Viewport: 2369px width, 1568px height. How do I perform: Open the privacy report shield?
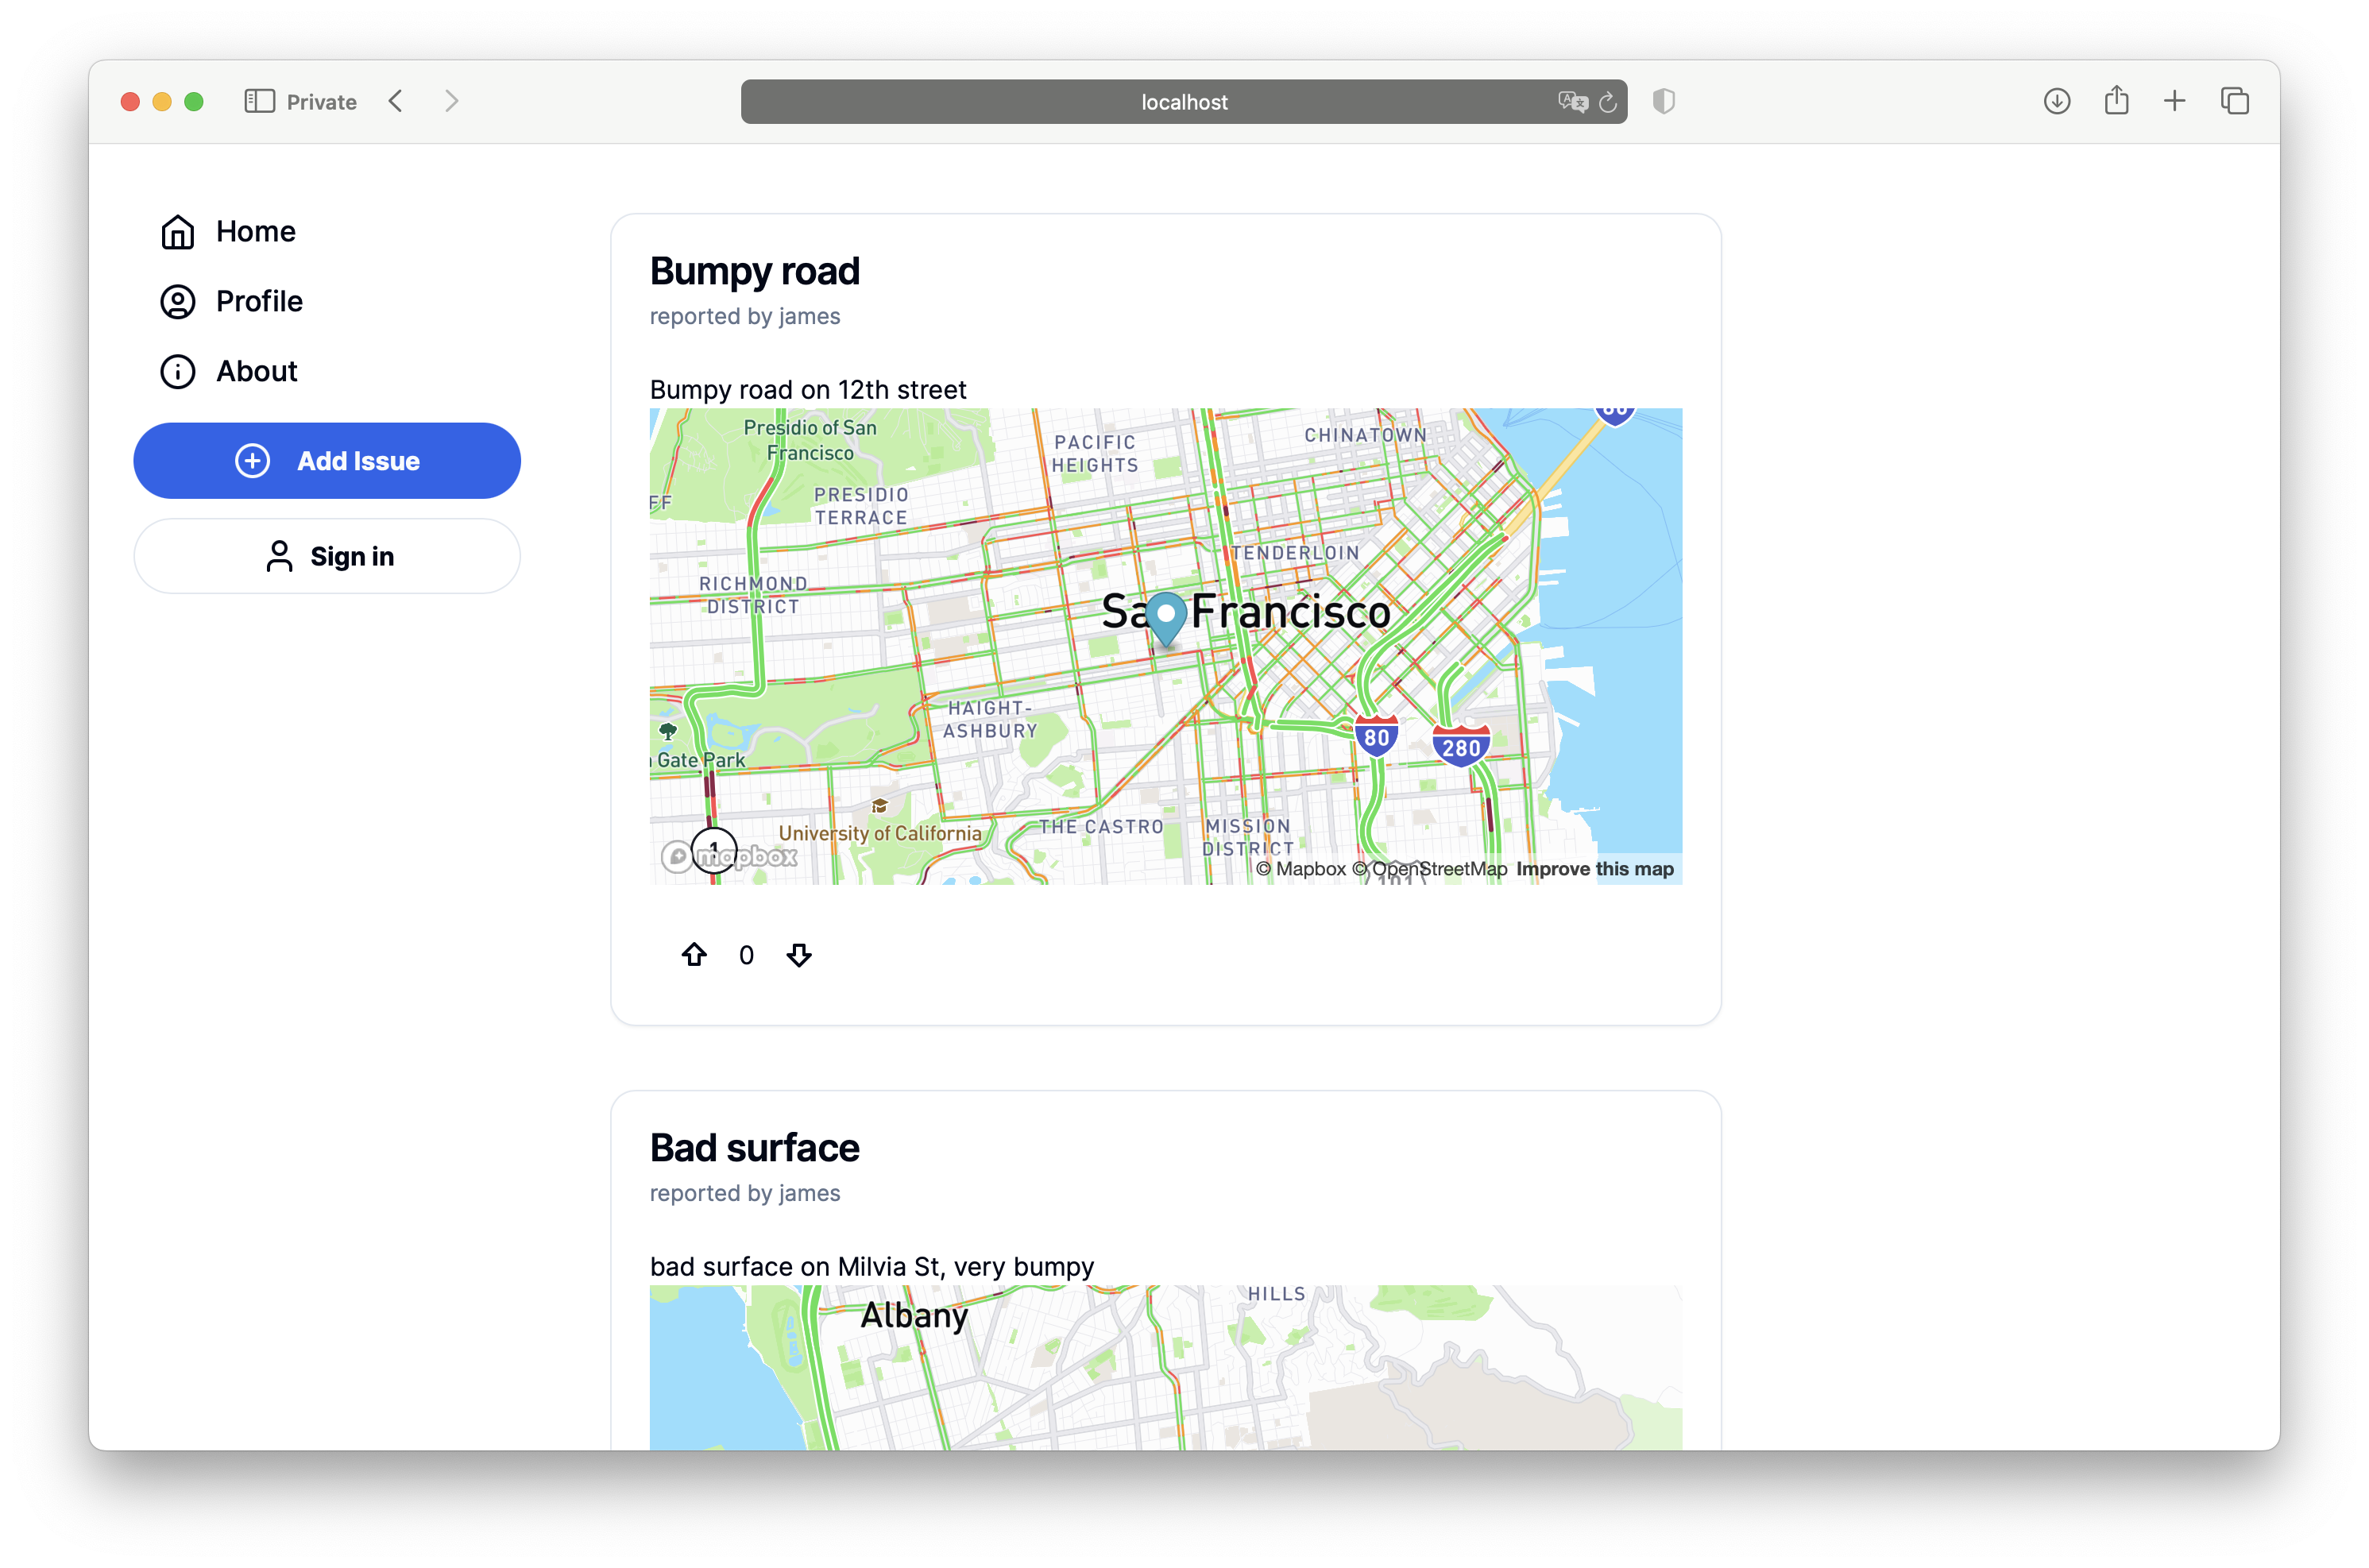click(1663, 101)
